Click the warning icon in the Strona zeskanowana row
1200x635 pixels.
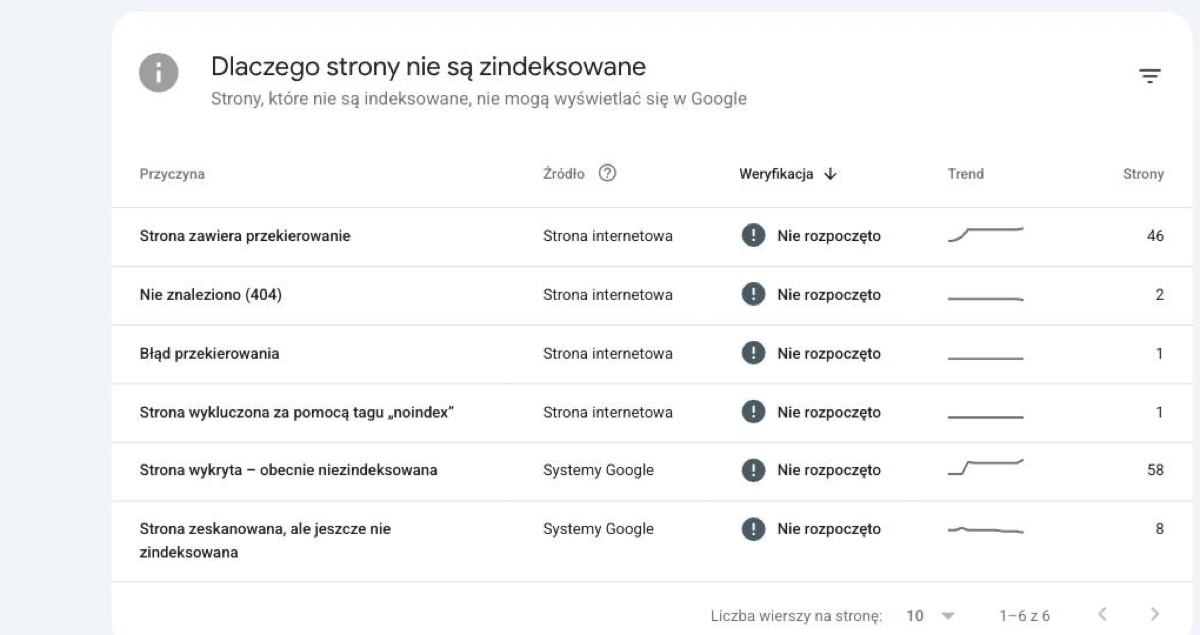(752, 529)
